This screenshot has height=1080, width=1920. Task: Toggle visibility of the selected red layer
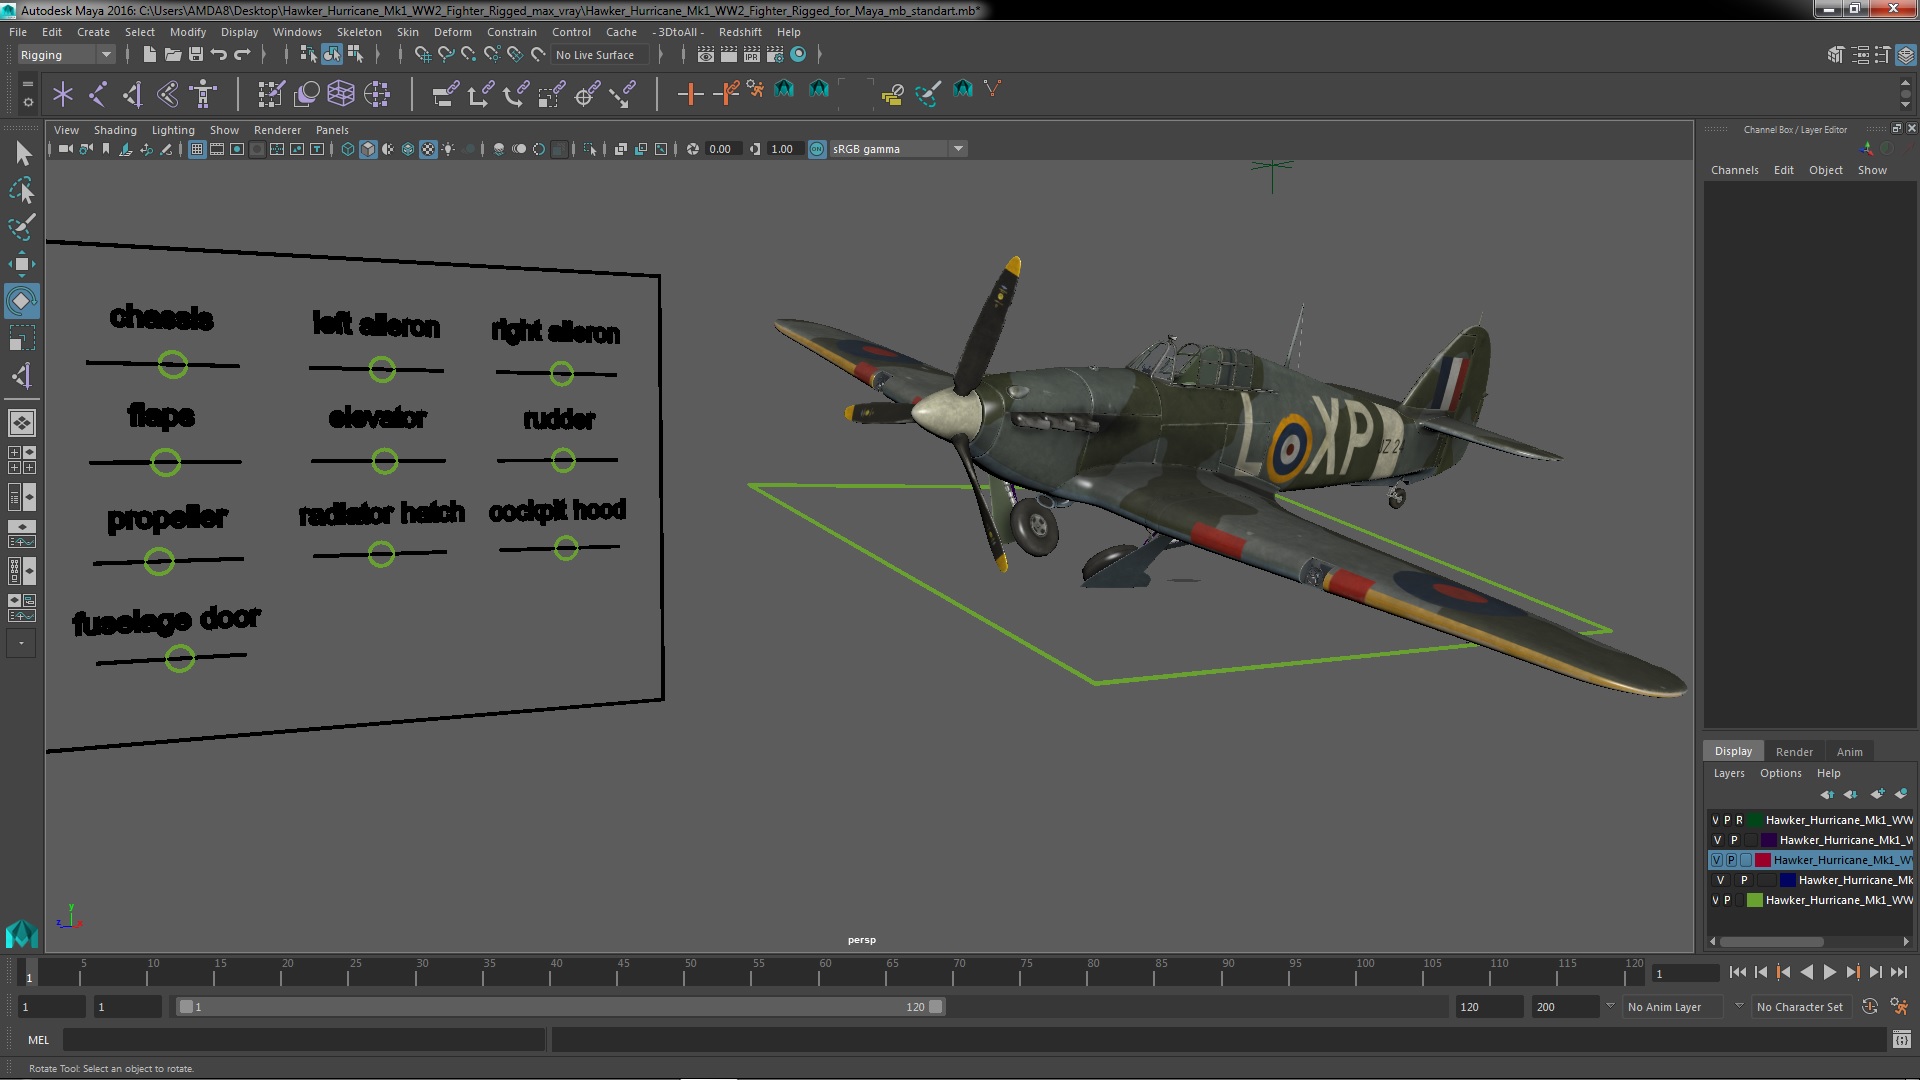pos(1717,860)
